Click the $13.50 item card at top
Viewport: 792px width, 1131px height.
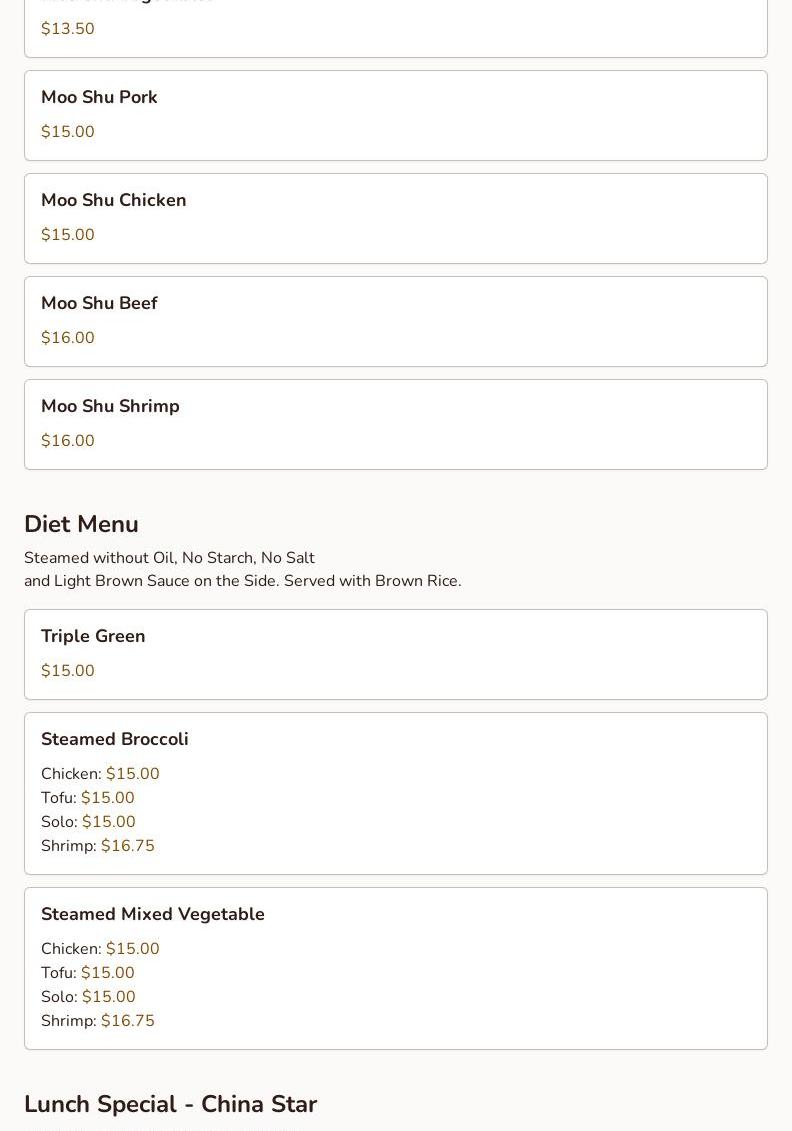395,28
